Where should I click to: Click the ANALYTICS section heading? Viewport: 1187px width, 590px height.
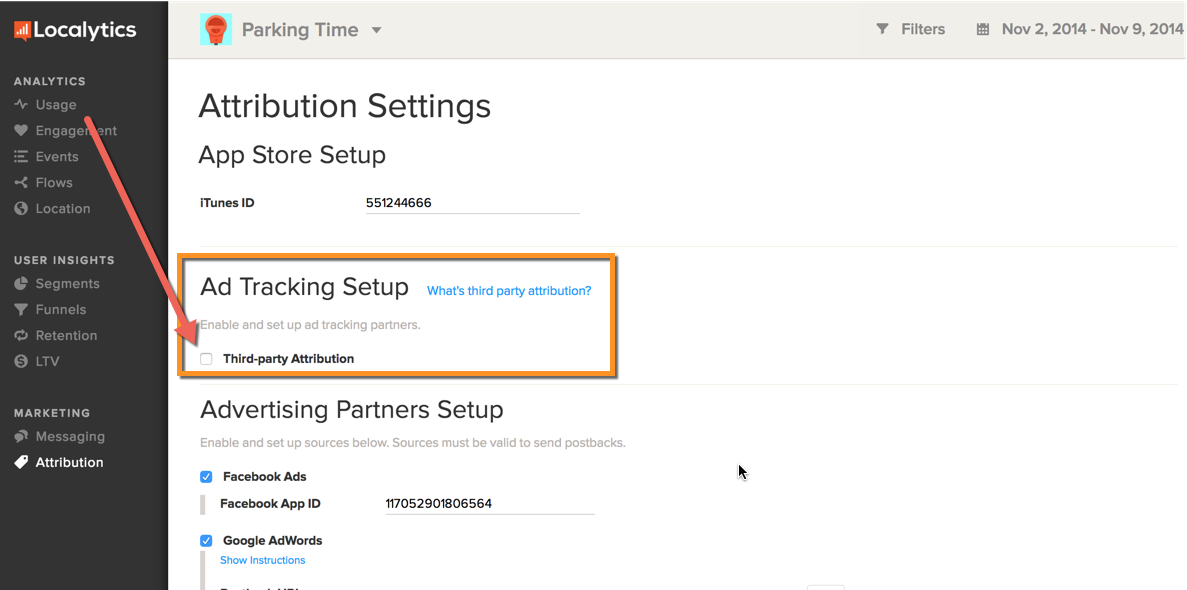[50, 81]
